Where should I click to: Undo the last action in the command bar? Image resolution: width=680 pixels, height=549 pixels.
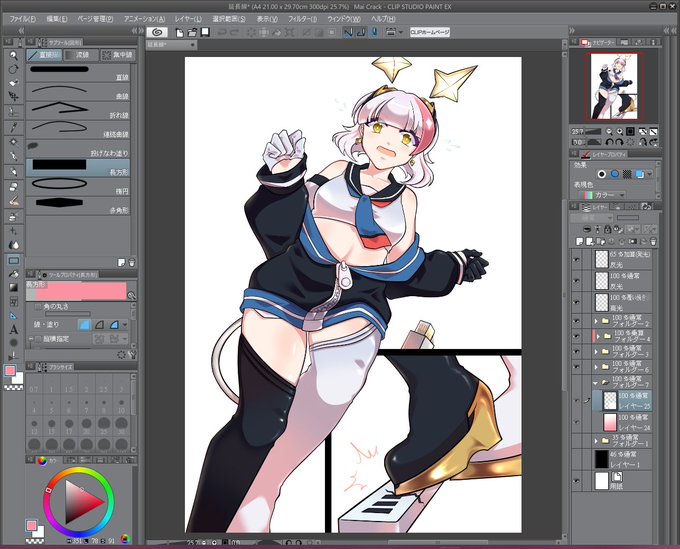point(222,33)
